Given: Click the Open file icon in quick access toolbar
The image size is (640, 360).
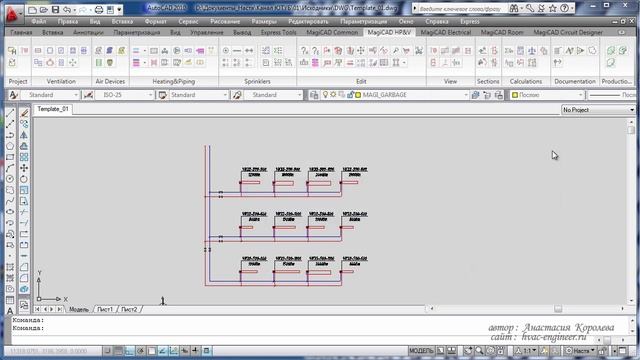Looking at the screenshot, I should (x=44, y=9).
